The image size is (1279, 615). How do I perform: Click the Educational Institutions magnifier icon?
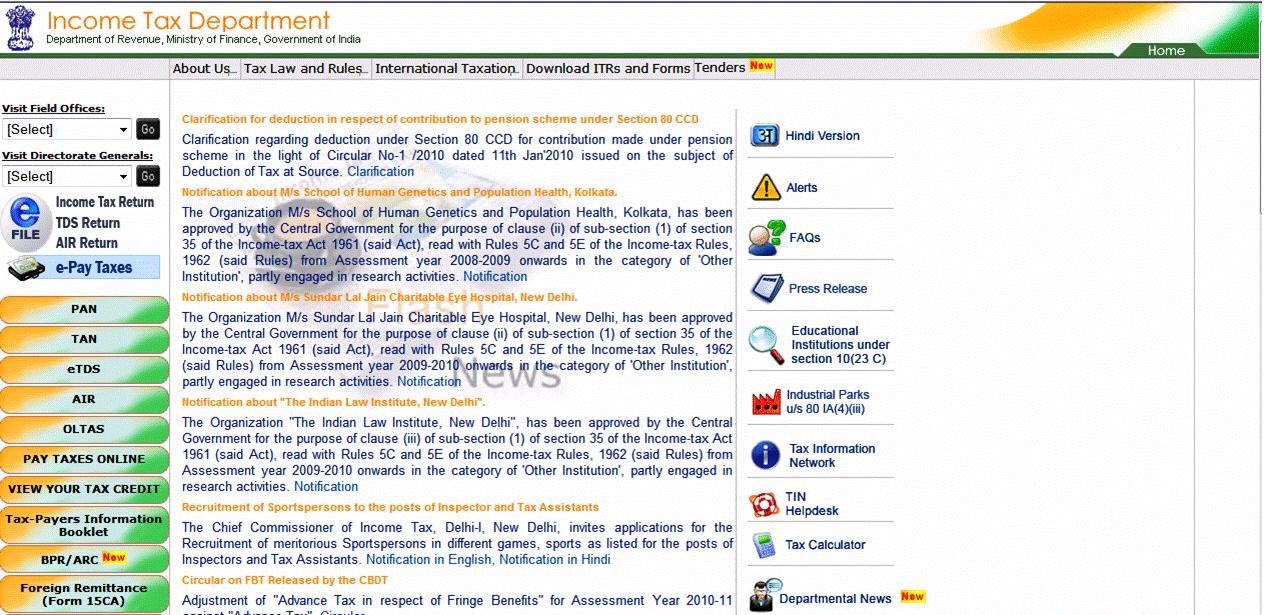click(766, 344)
